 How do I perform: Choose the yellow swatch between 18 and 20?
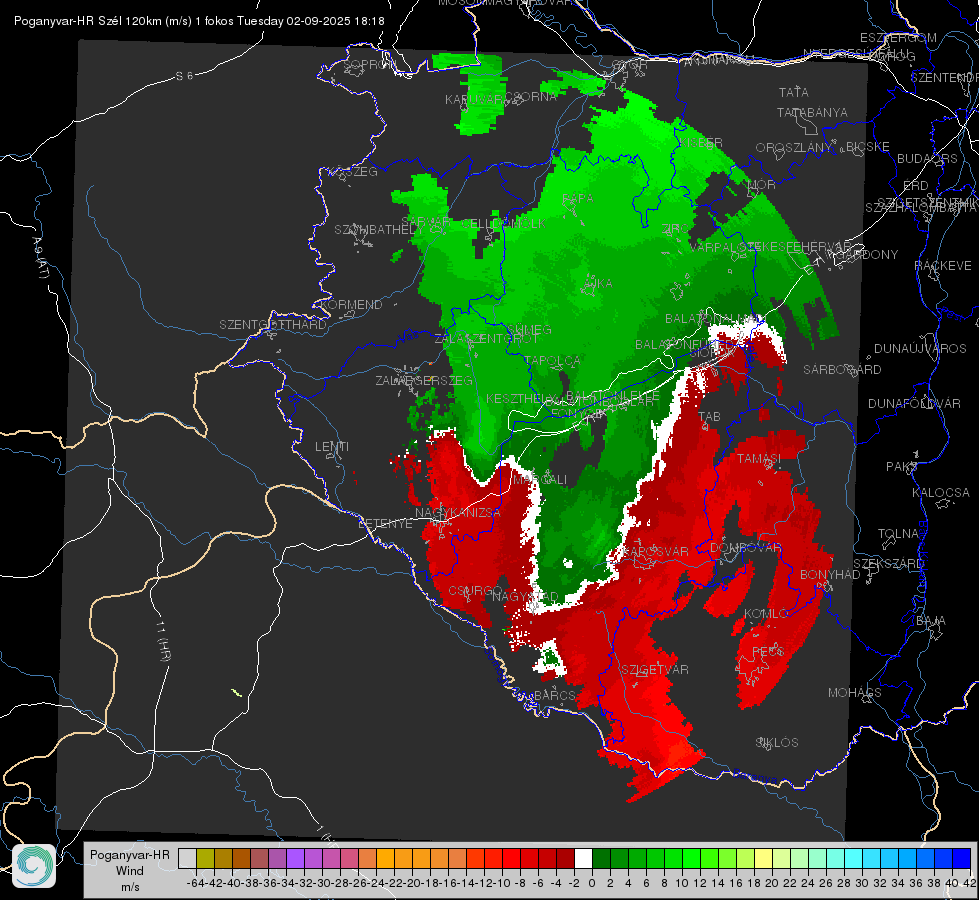tap(763, 858)
